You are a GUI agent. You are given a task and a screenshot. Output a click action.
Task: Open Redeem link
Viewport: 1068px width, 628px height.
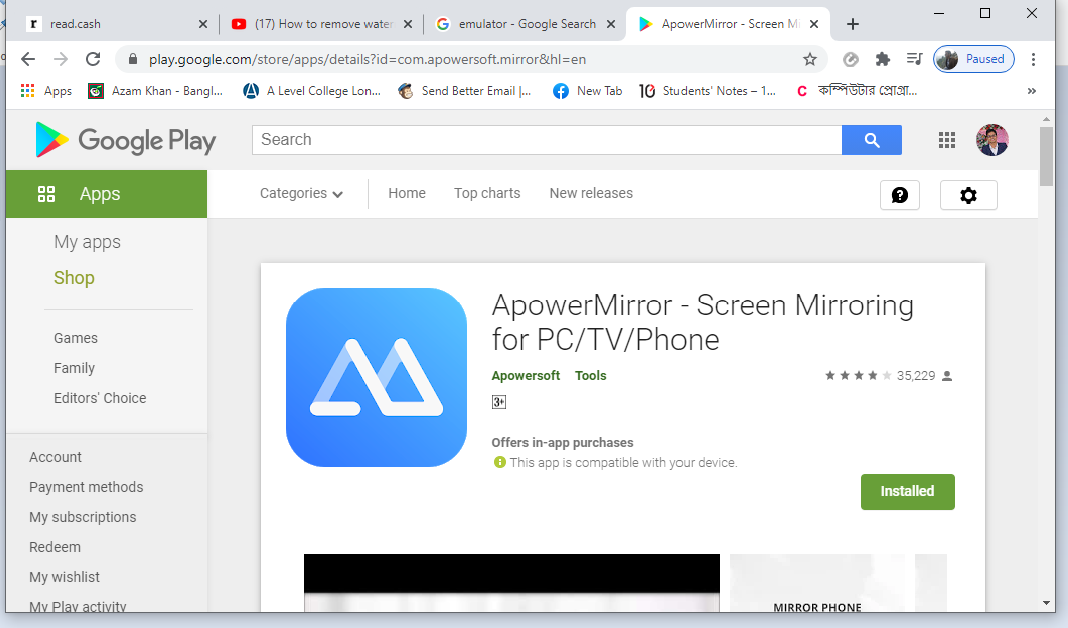[54, 547]
